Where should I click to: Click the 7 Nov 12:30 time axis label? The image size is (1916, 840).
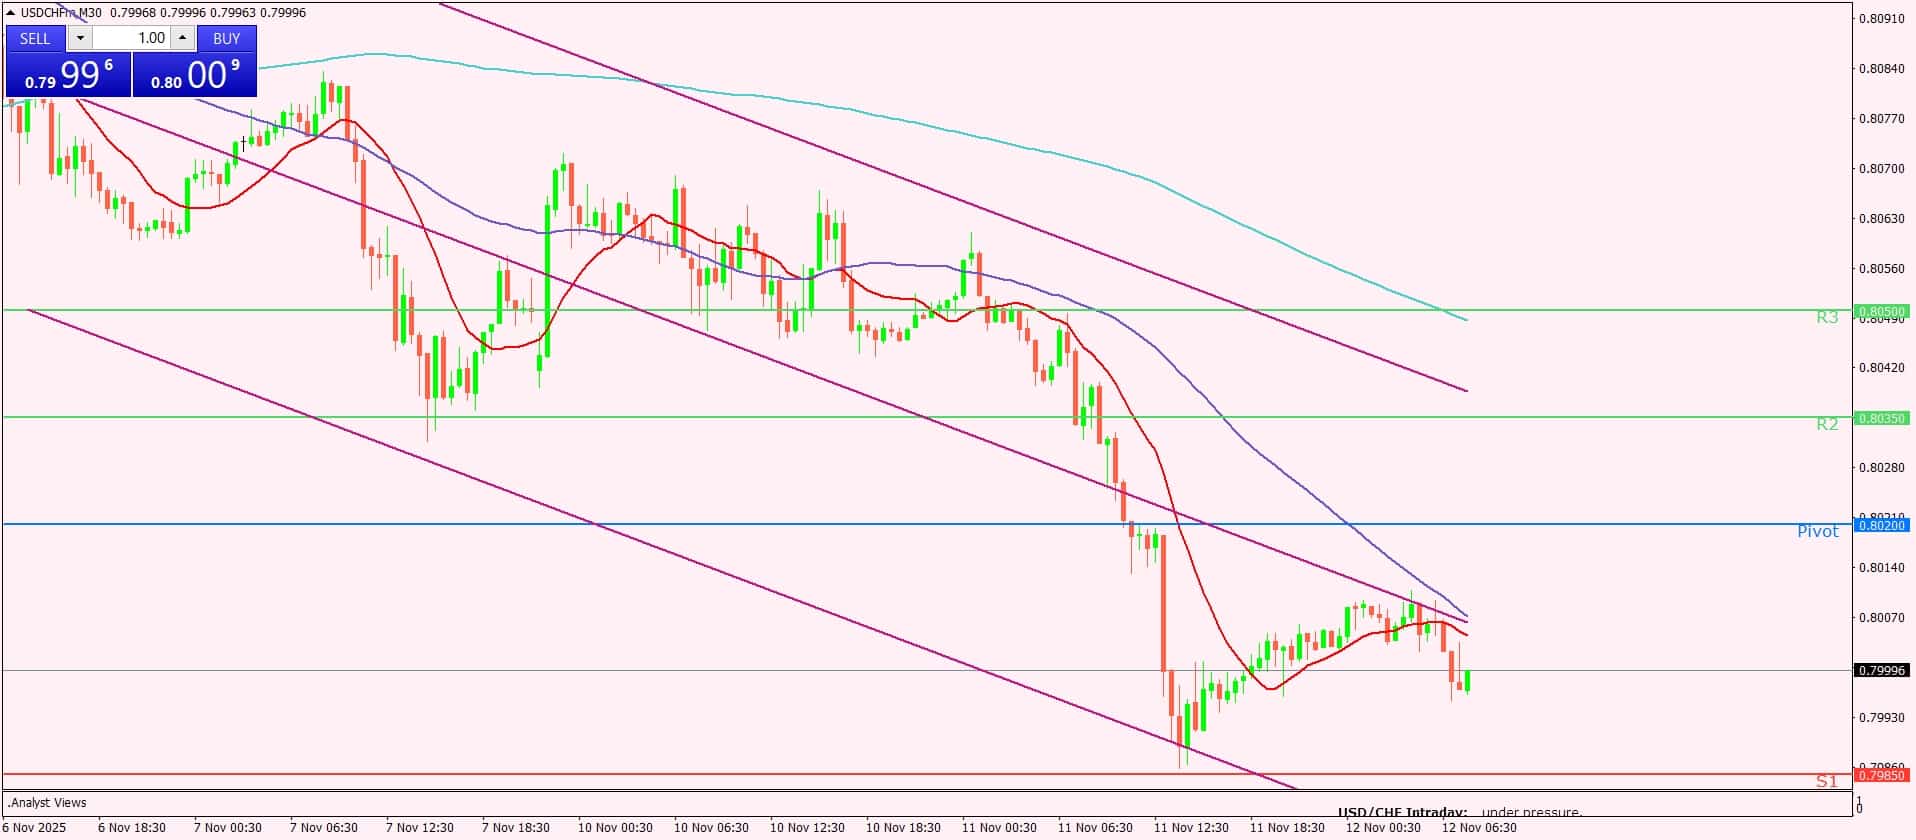[420, 828]
